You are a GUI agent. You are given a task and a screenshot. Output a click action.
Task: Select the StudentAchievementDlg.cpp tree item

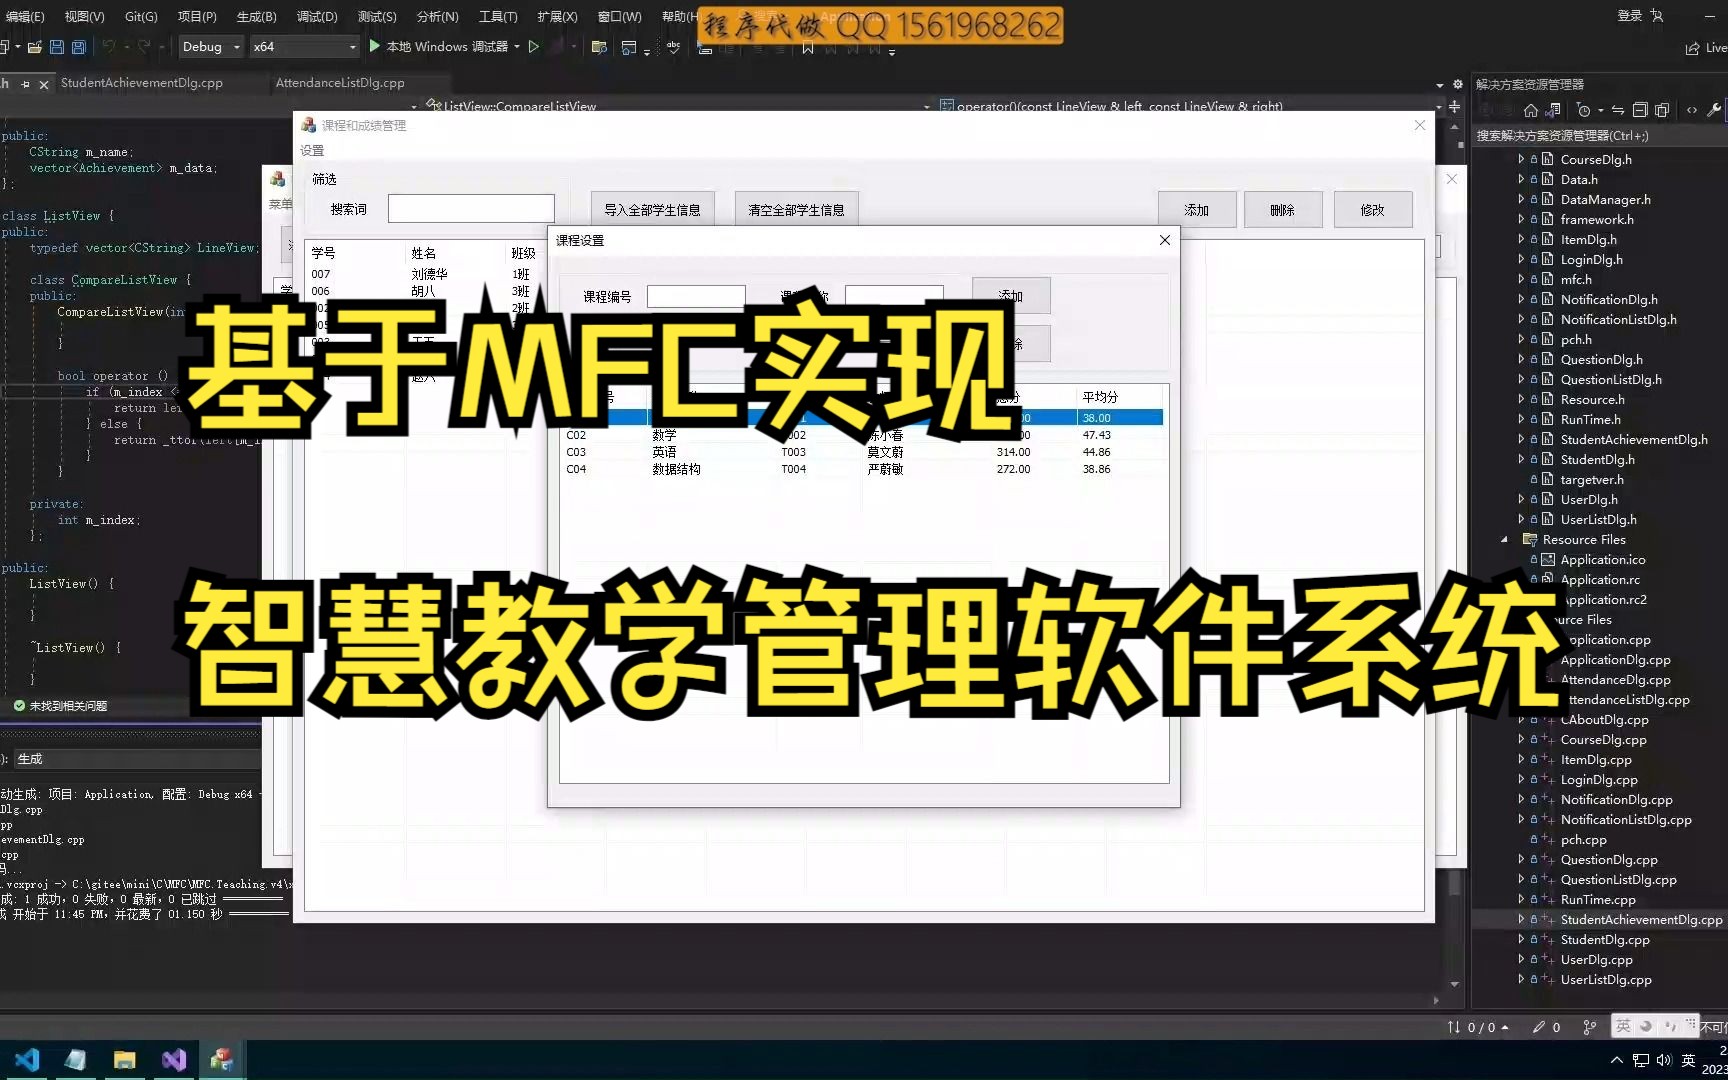(1640, 919)
